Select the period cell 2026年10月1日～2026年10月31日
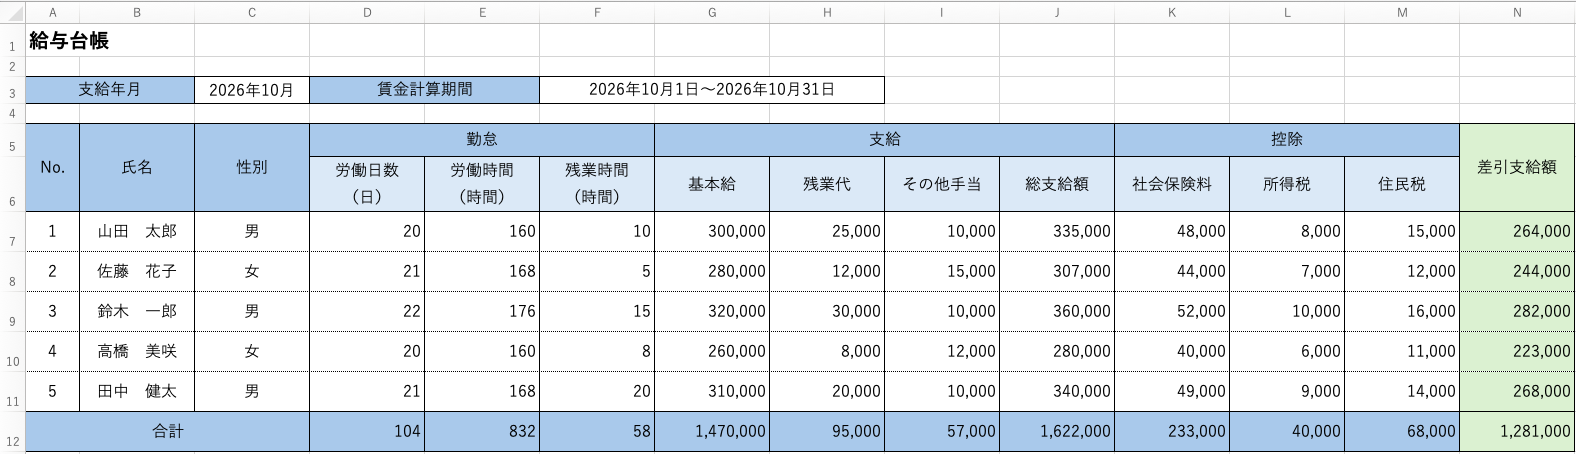The height and width of the screenshot is (454, 1576). pos(712,90)
